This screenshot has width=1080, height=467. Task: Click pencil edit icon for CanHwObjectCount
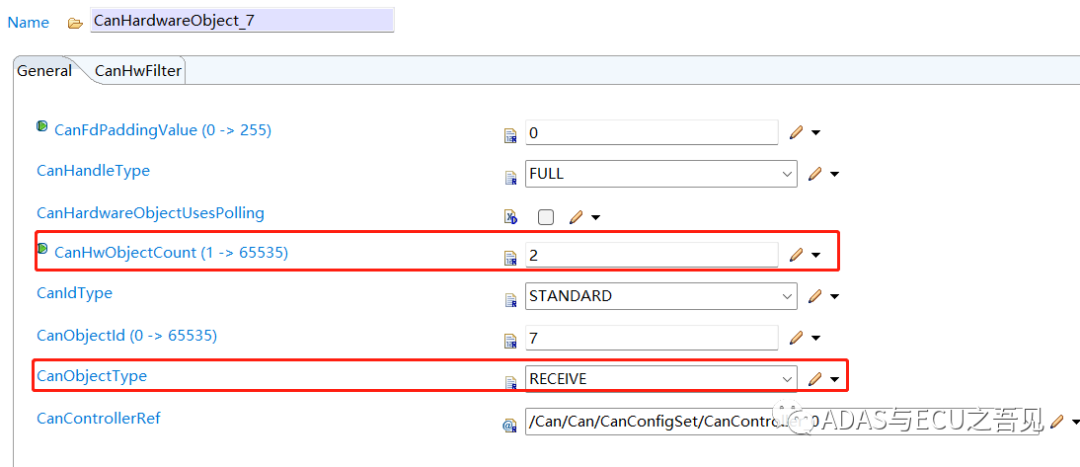pyautogui.click(x=796, y=255)
